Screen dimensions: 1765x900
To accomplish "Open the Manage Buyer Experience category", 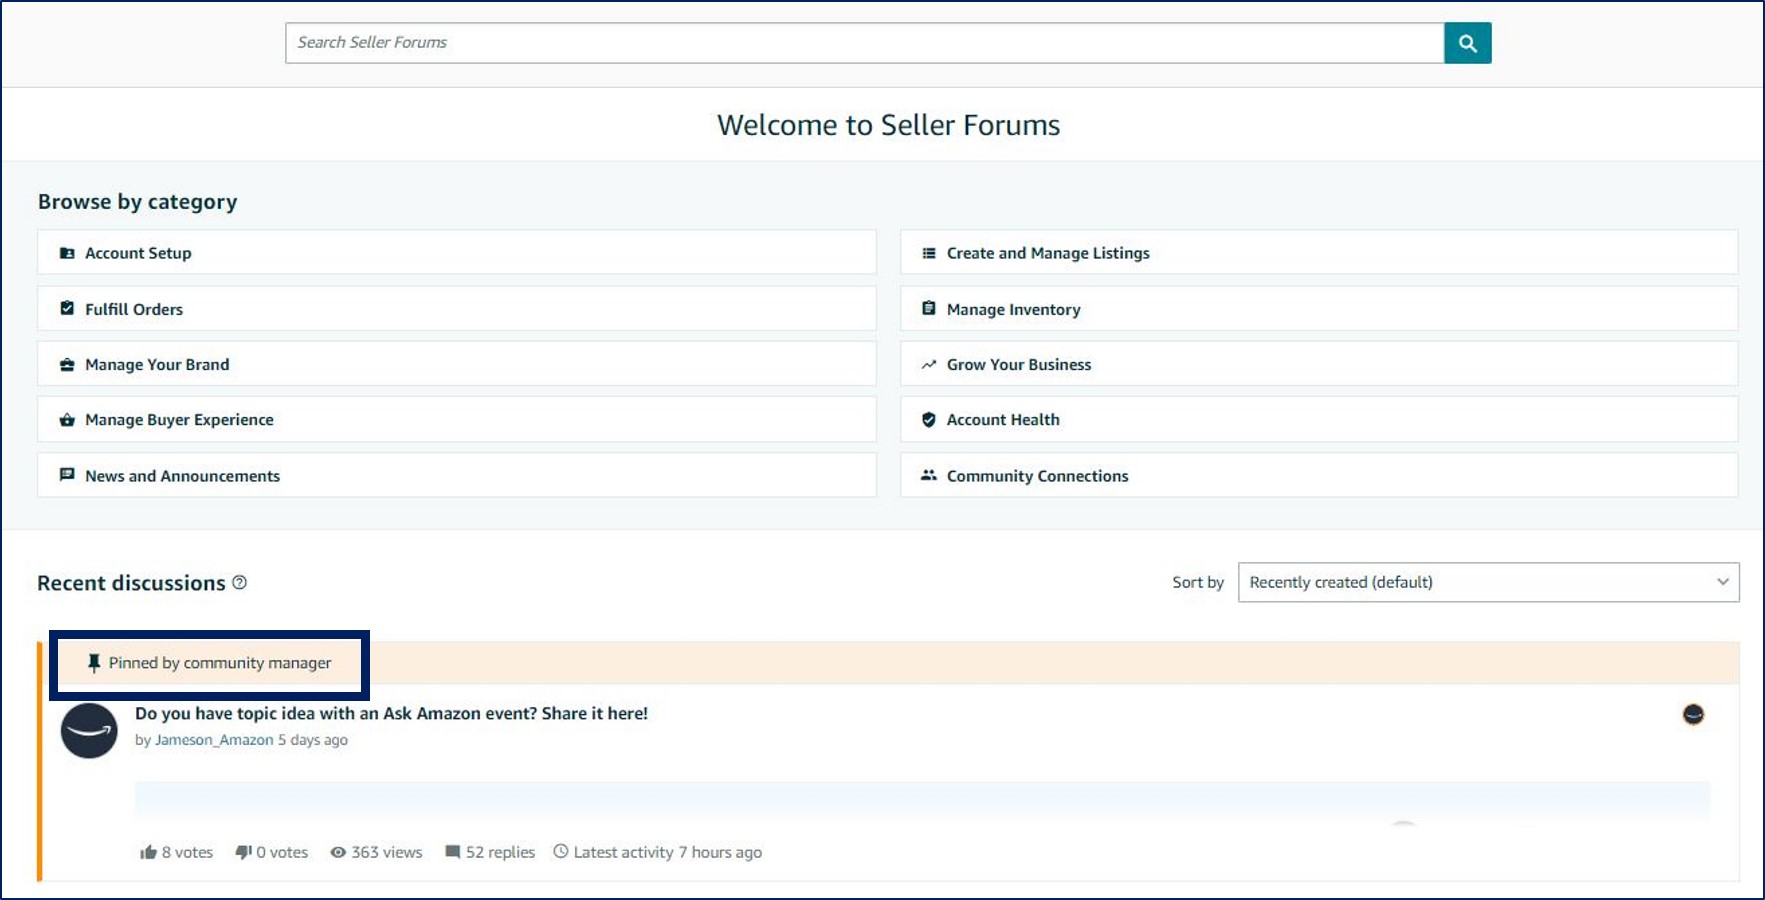I will click(457, 420).
